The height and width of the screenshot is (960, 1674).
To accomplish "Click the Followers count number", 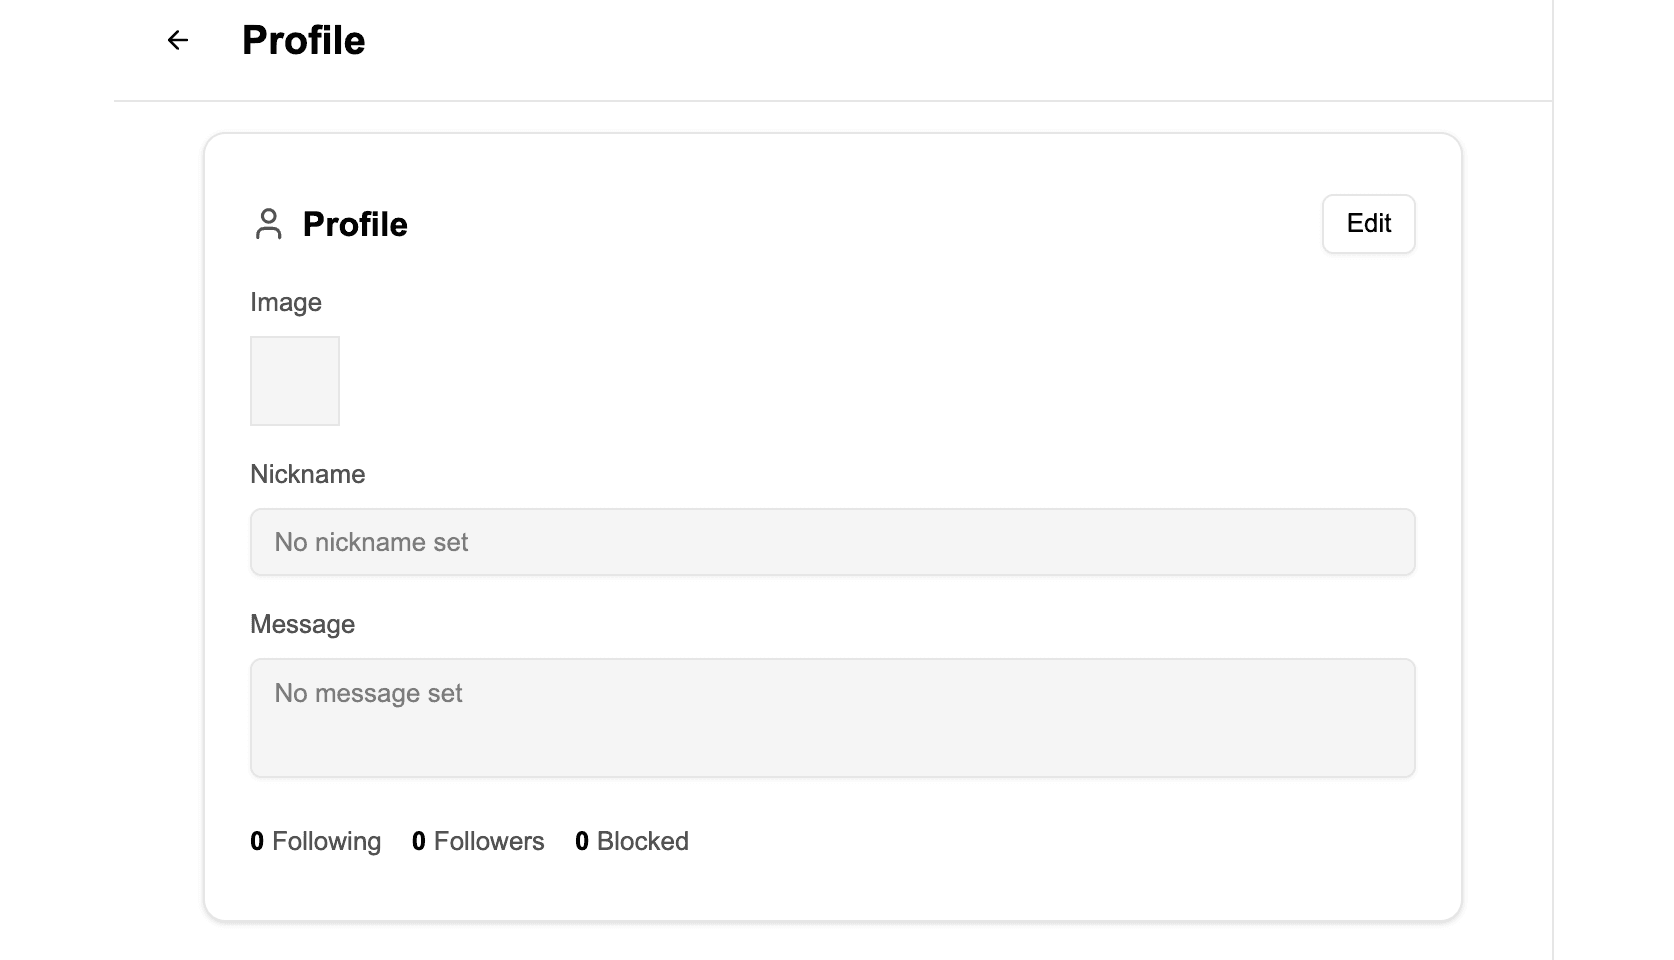I will click(419, 841).
